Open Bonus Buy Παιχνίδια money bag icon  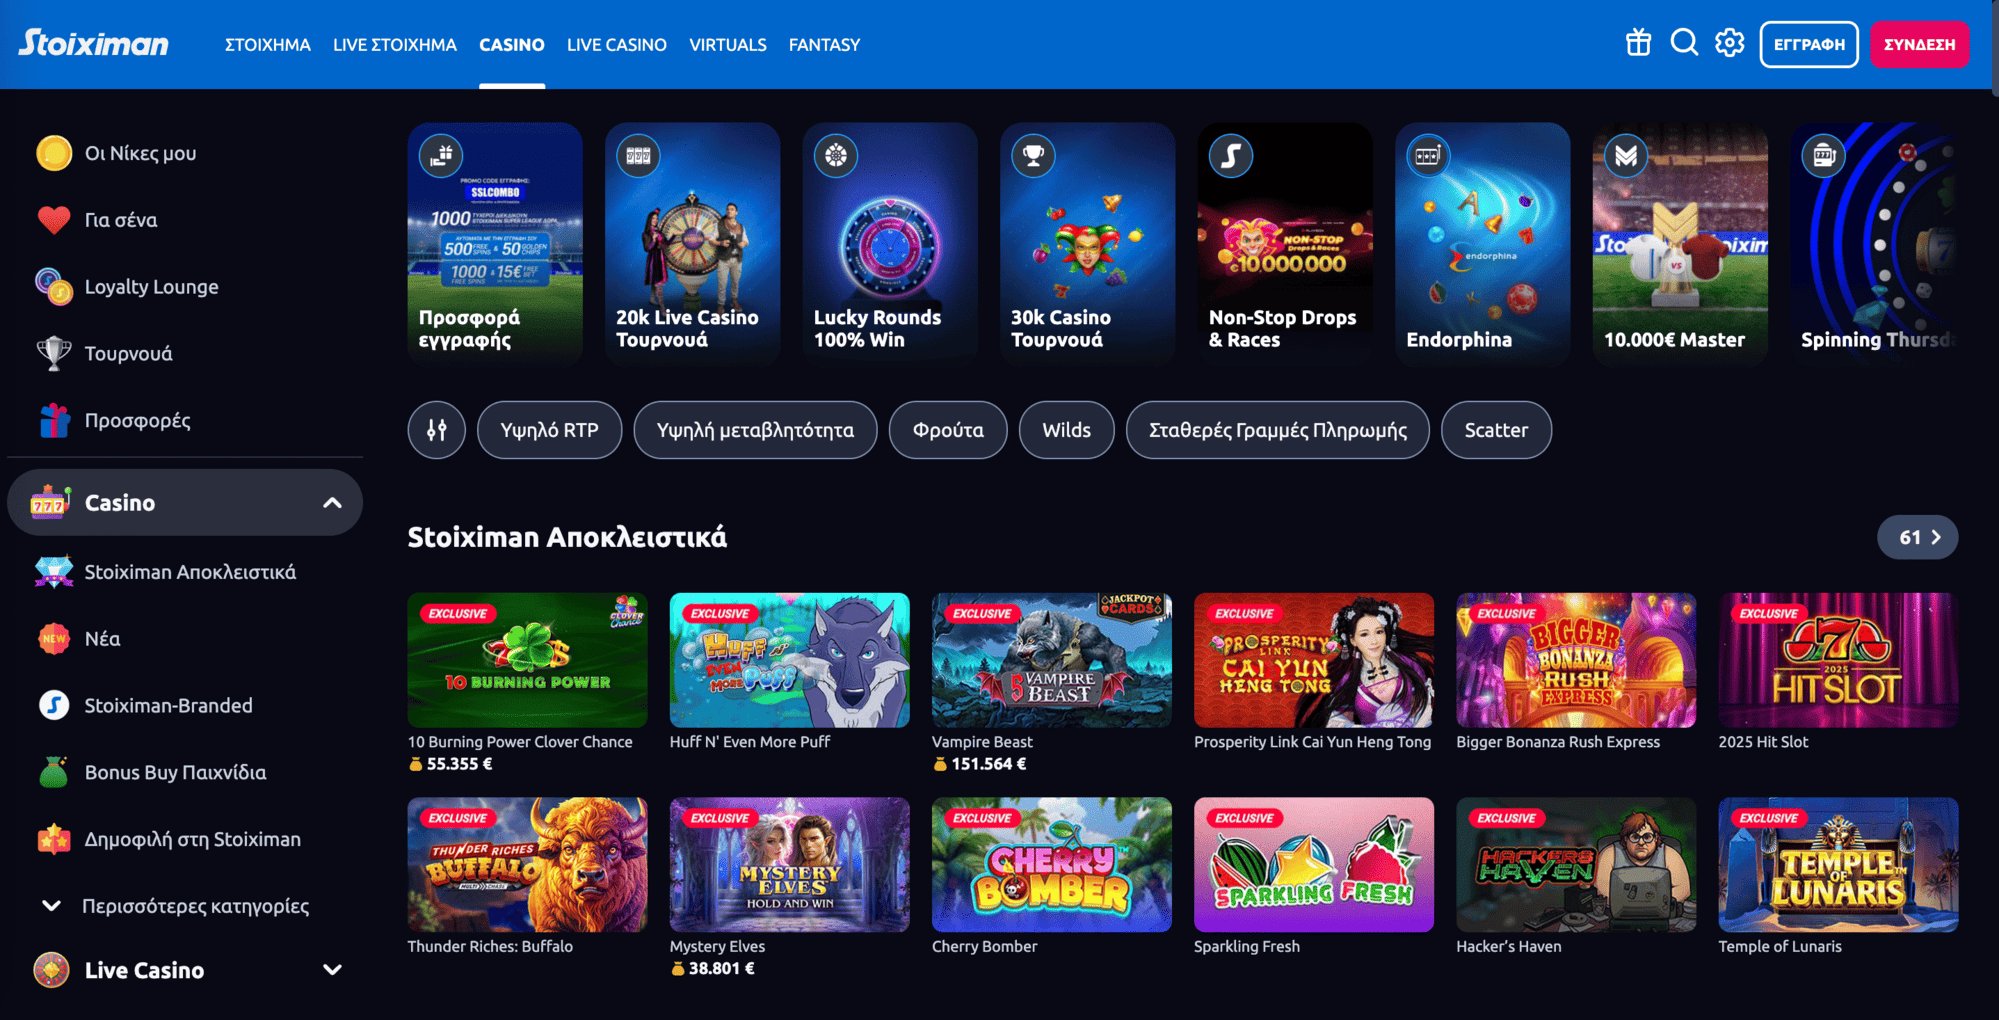(53, 772)
